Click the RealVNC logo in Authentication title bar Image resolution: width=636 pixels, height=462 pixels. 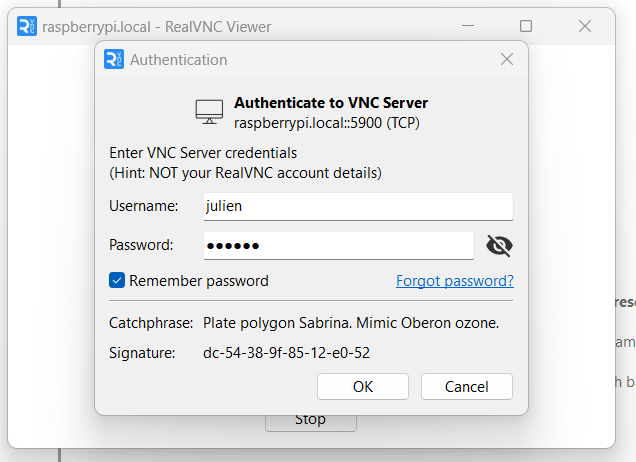114,59
